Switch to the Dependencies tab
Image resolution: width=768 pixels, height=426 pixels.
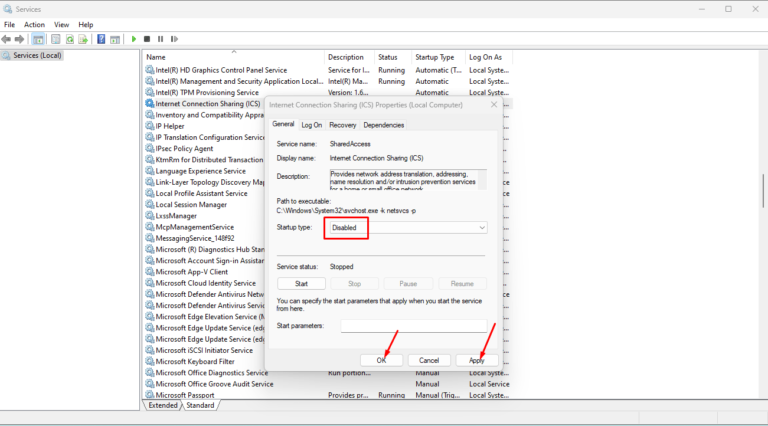pyautogui.click(x=384, y=125)
